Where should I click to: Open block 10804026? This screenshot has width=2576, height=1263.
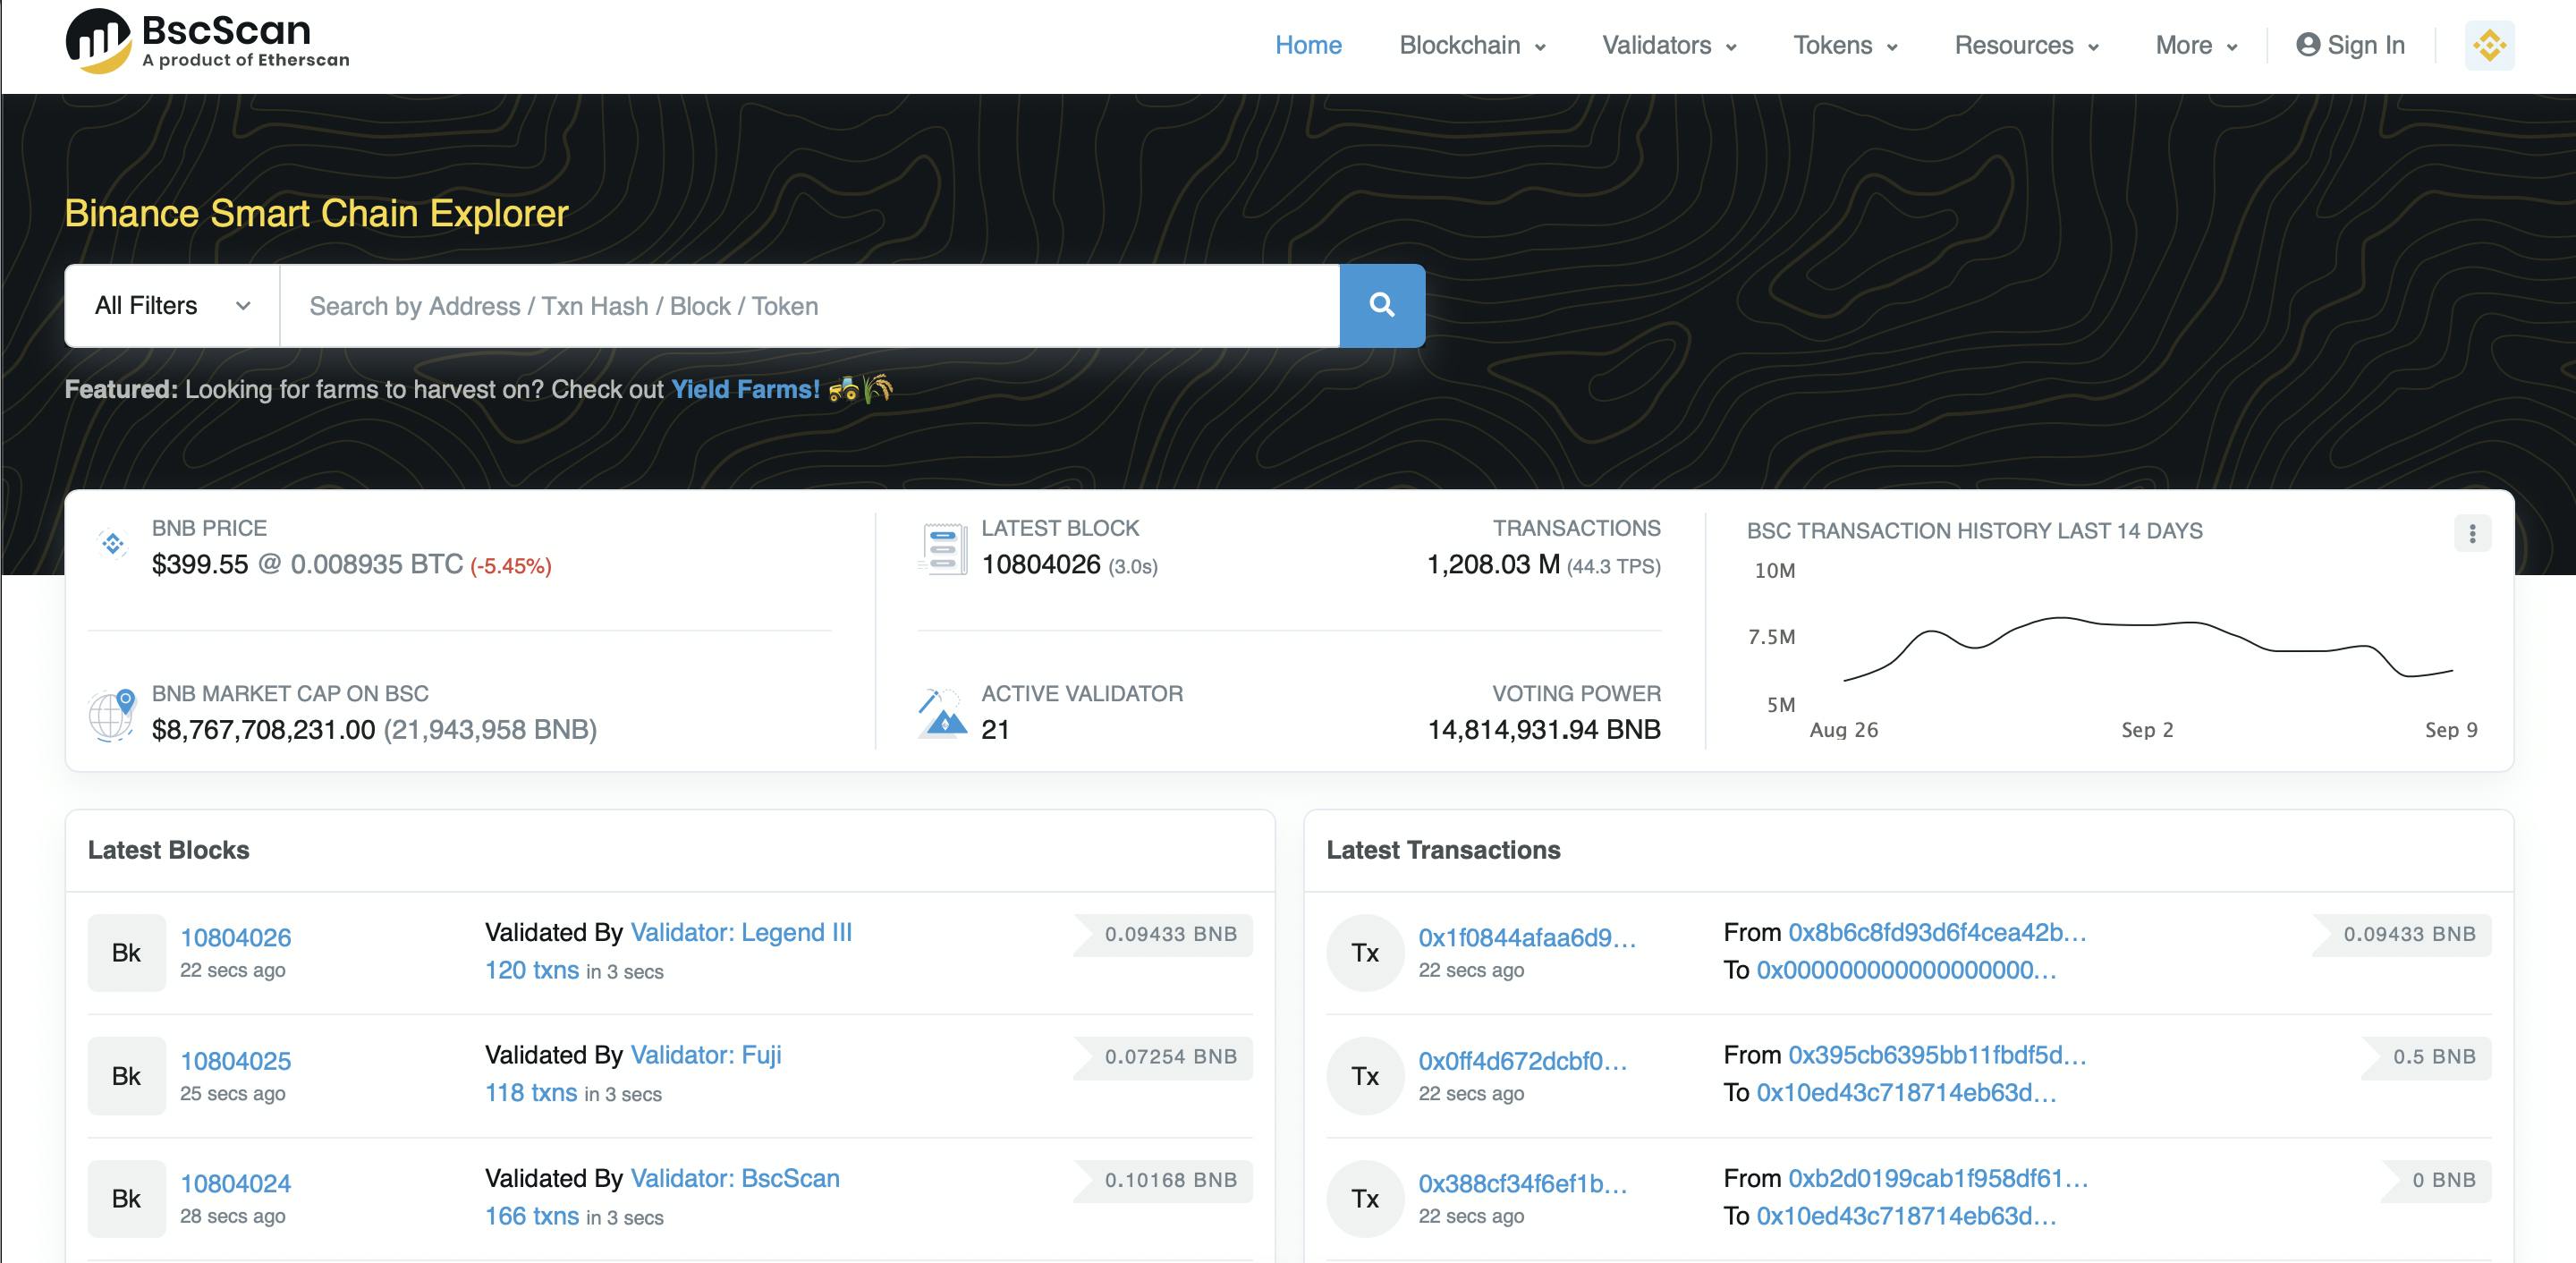pyautogui.click(x=235, y=937)
